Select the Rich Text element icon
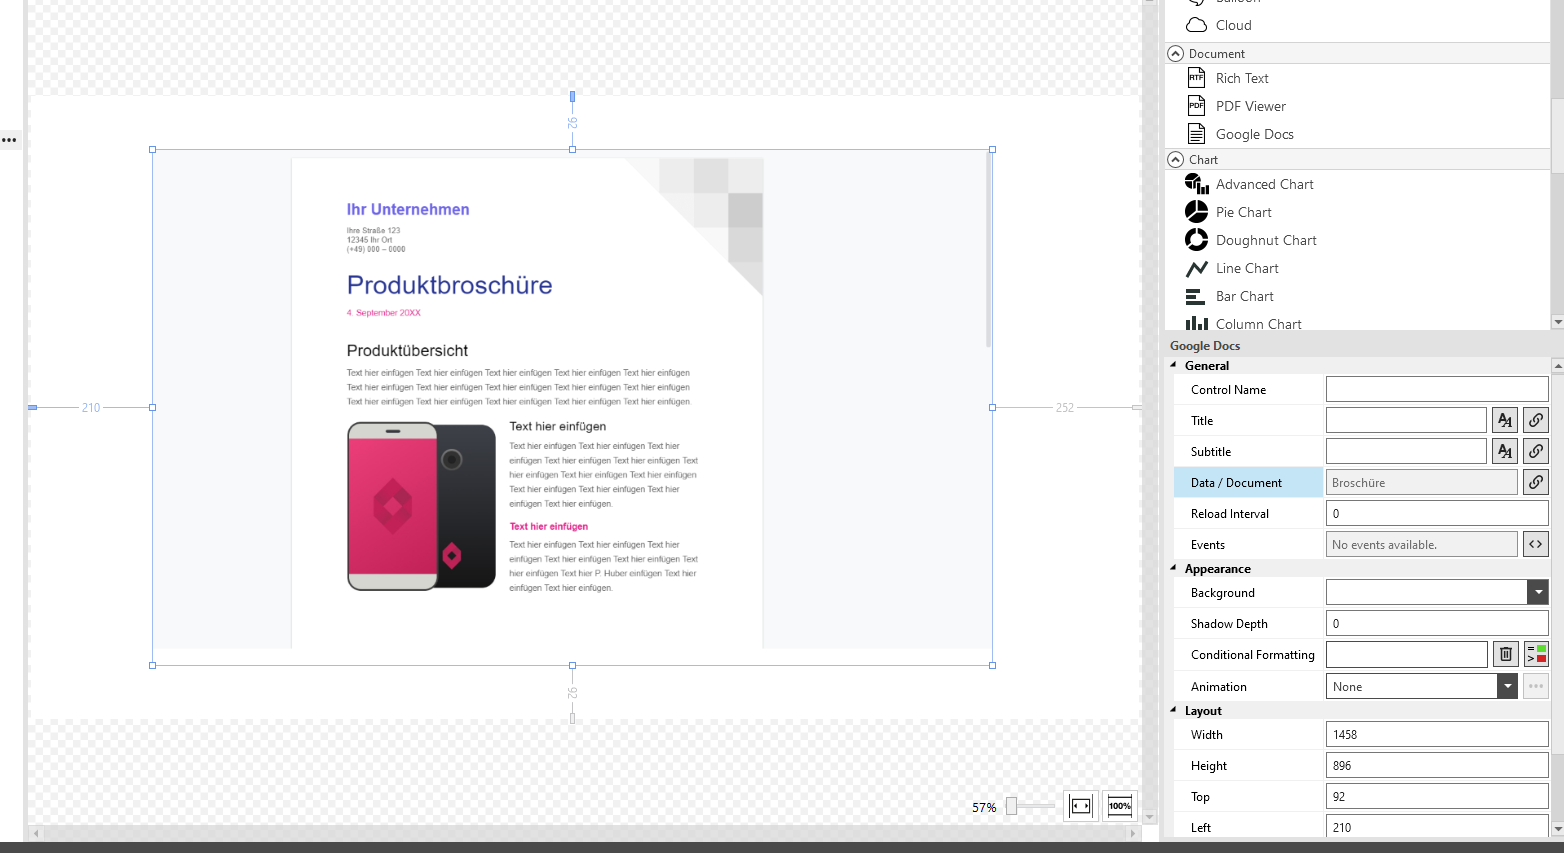This screenshot has height=853, width=1564. tap(1196, 78)
